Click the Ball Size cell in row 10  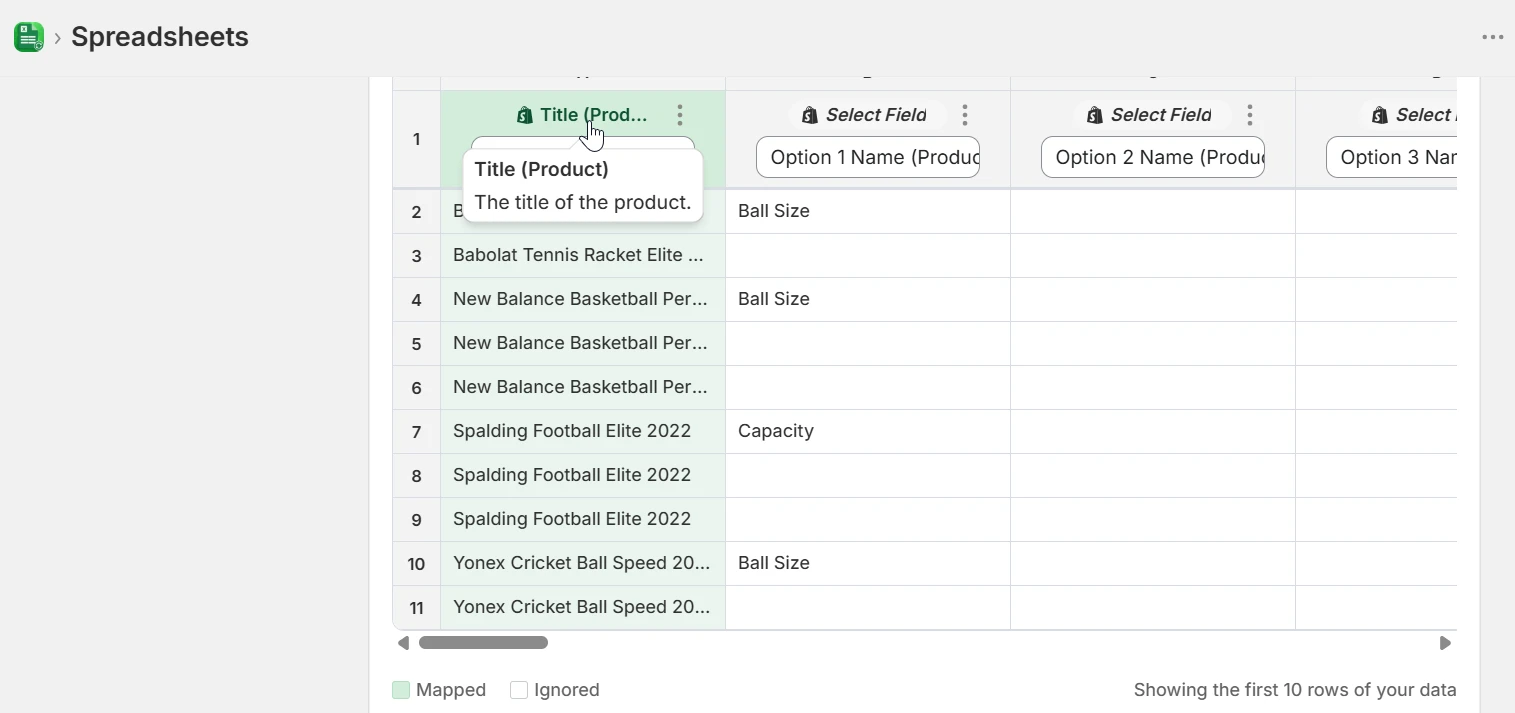(868, 563)
